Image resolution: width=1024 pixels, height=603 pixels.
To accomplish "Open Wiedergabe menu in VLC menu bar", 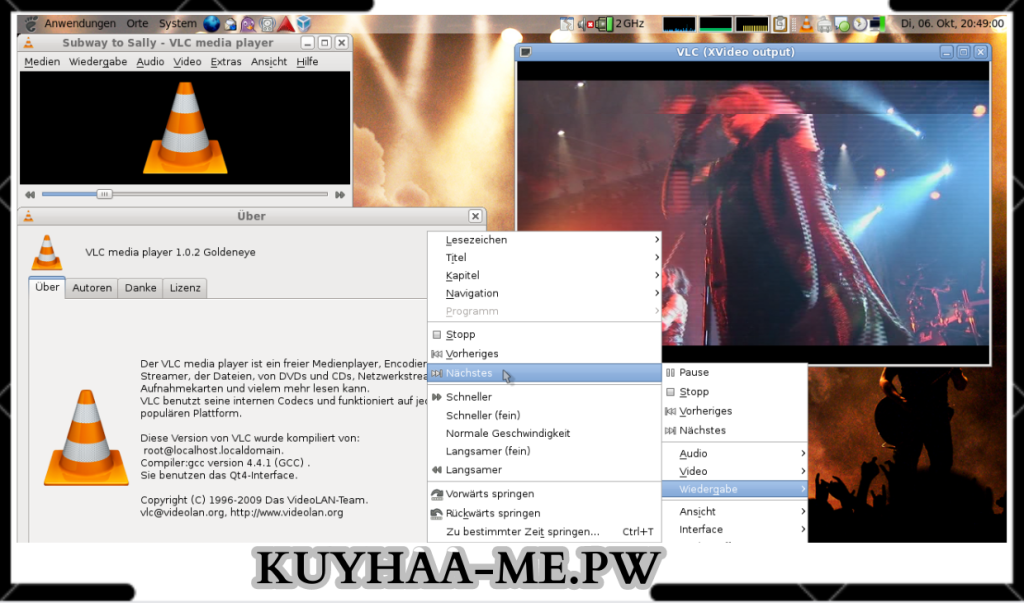I will point(98,61).
